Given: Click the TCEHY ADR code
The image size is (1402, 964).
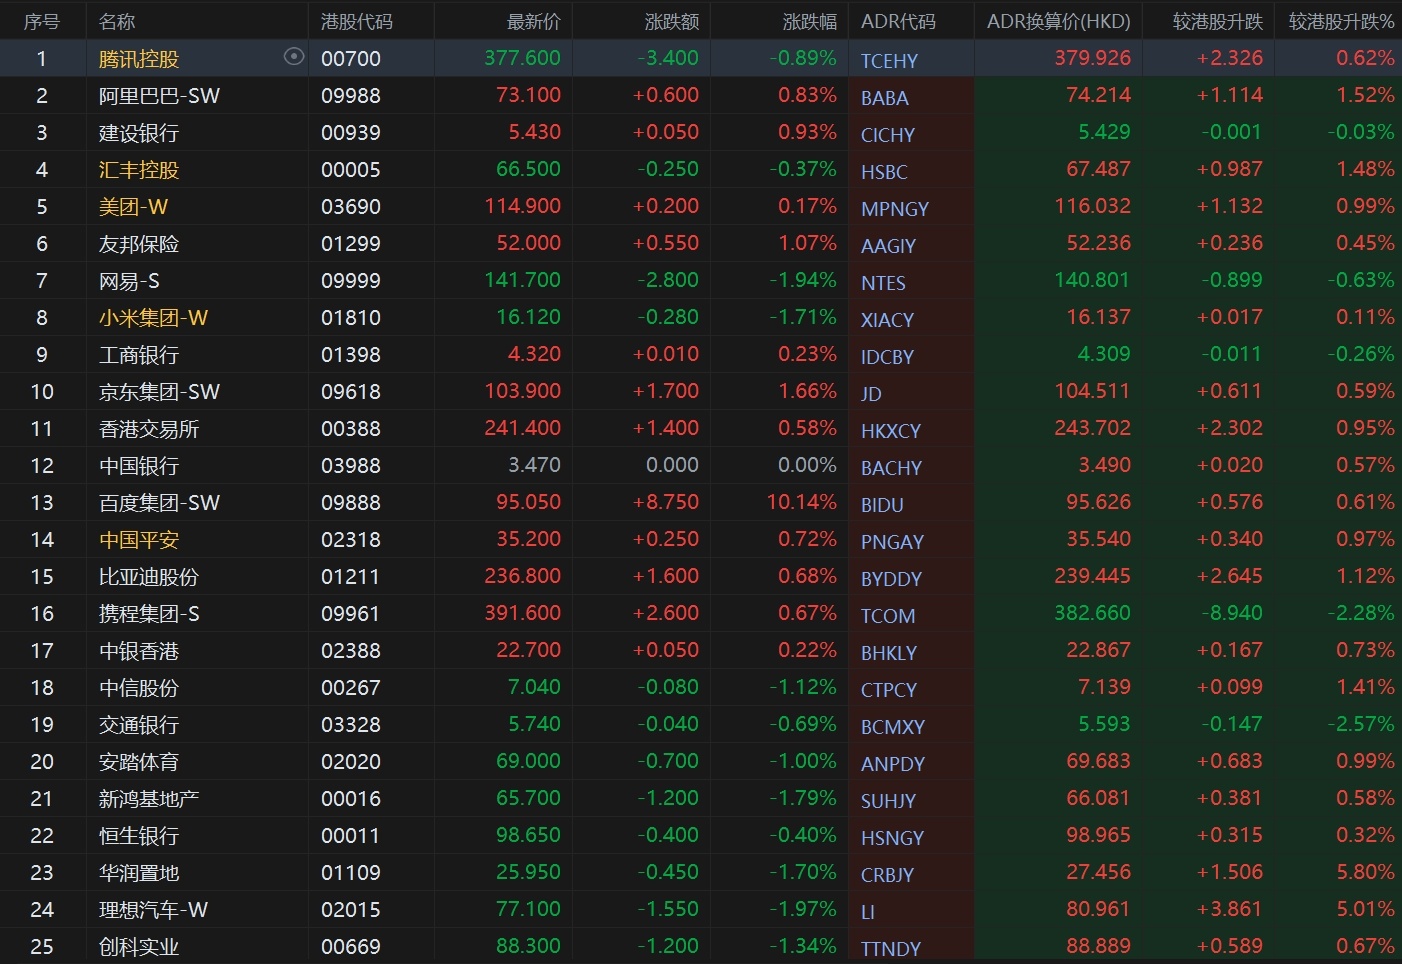Looking at the screenshot, I should pos(889,61).
